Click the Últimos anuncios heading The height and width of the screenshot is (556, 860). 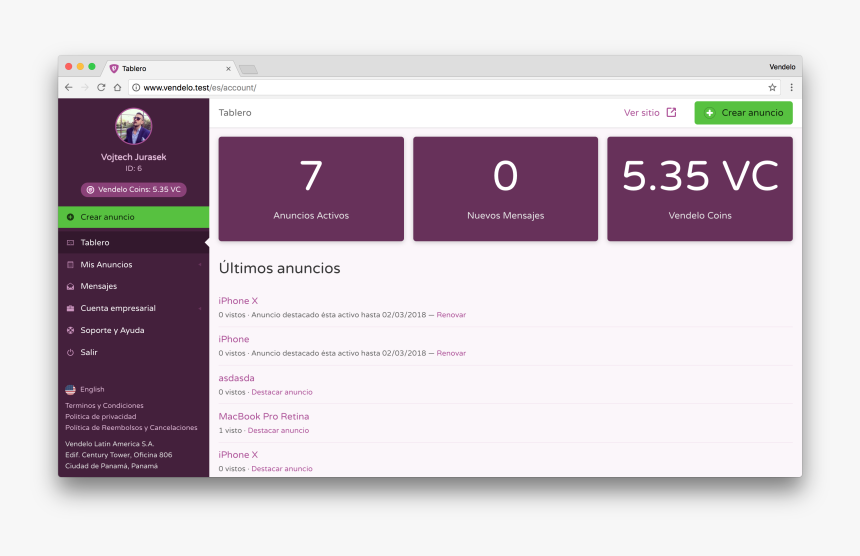[280, 268]
